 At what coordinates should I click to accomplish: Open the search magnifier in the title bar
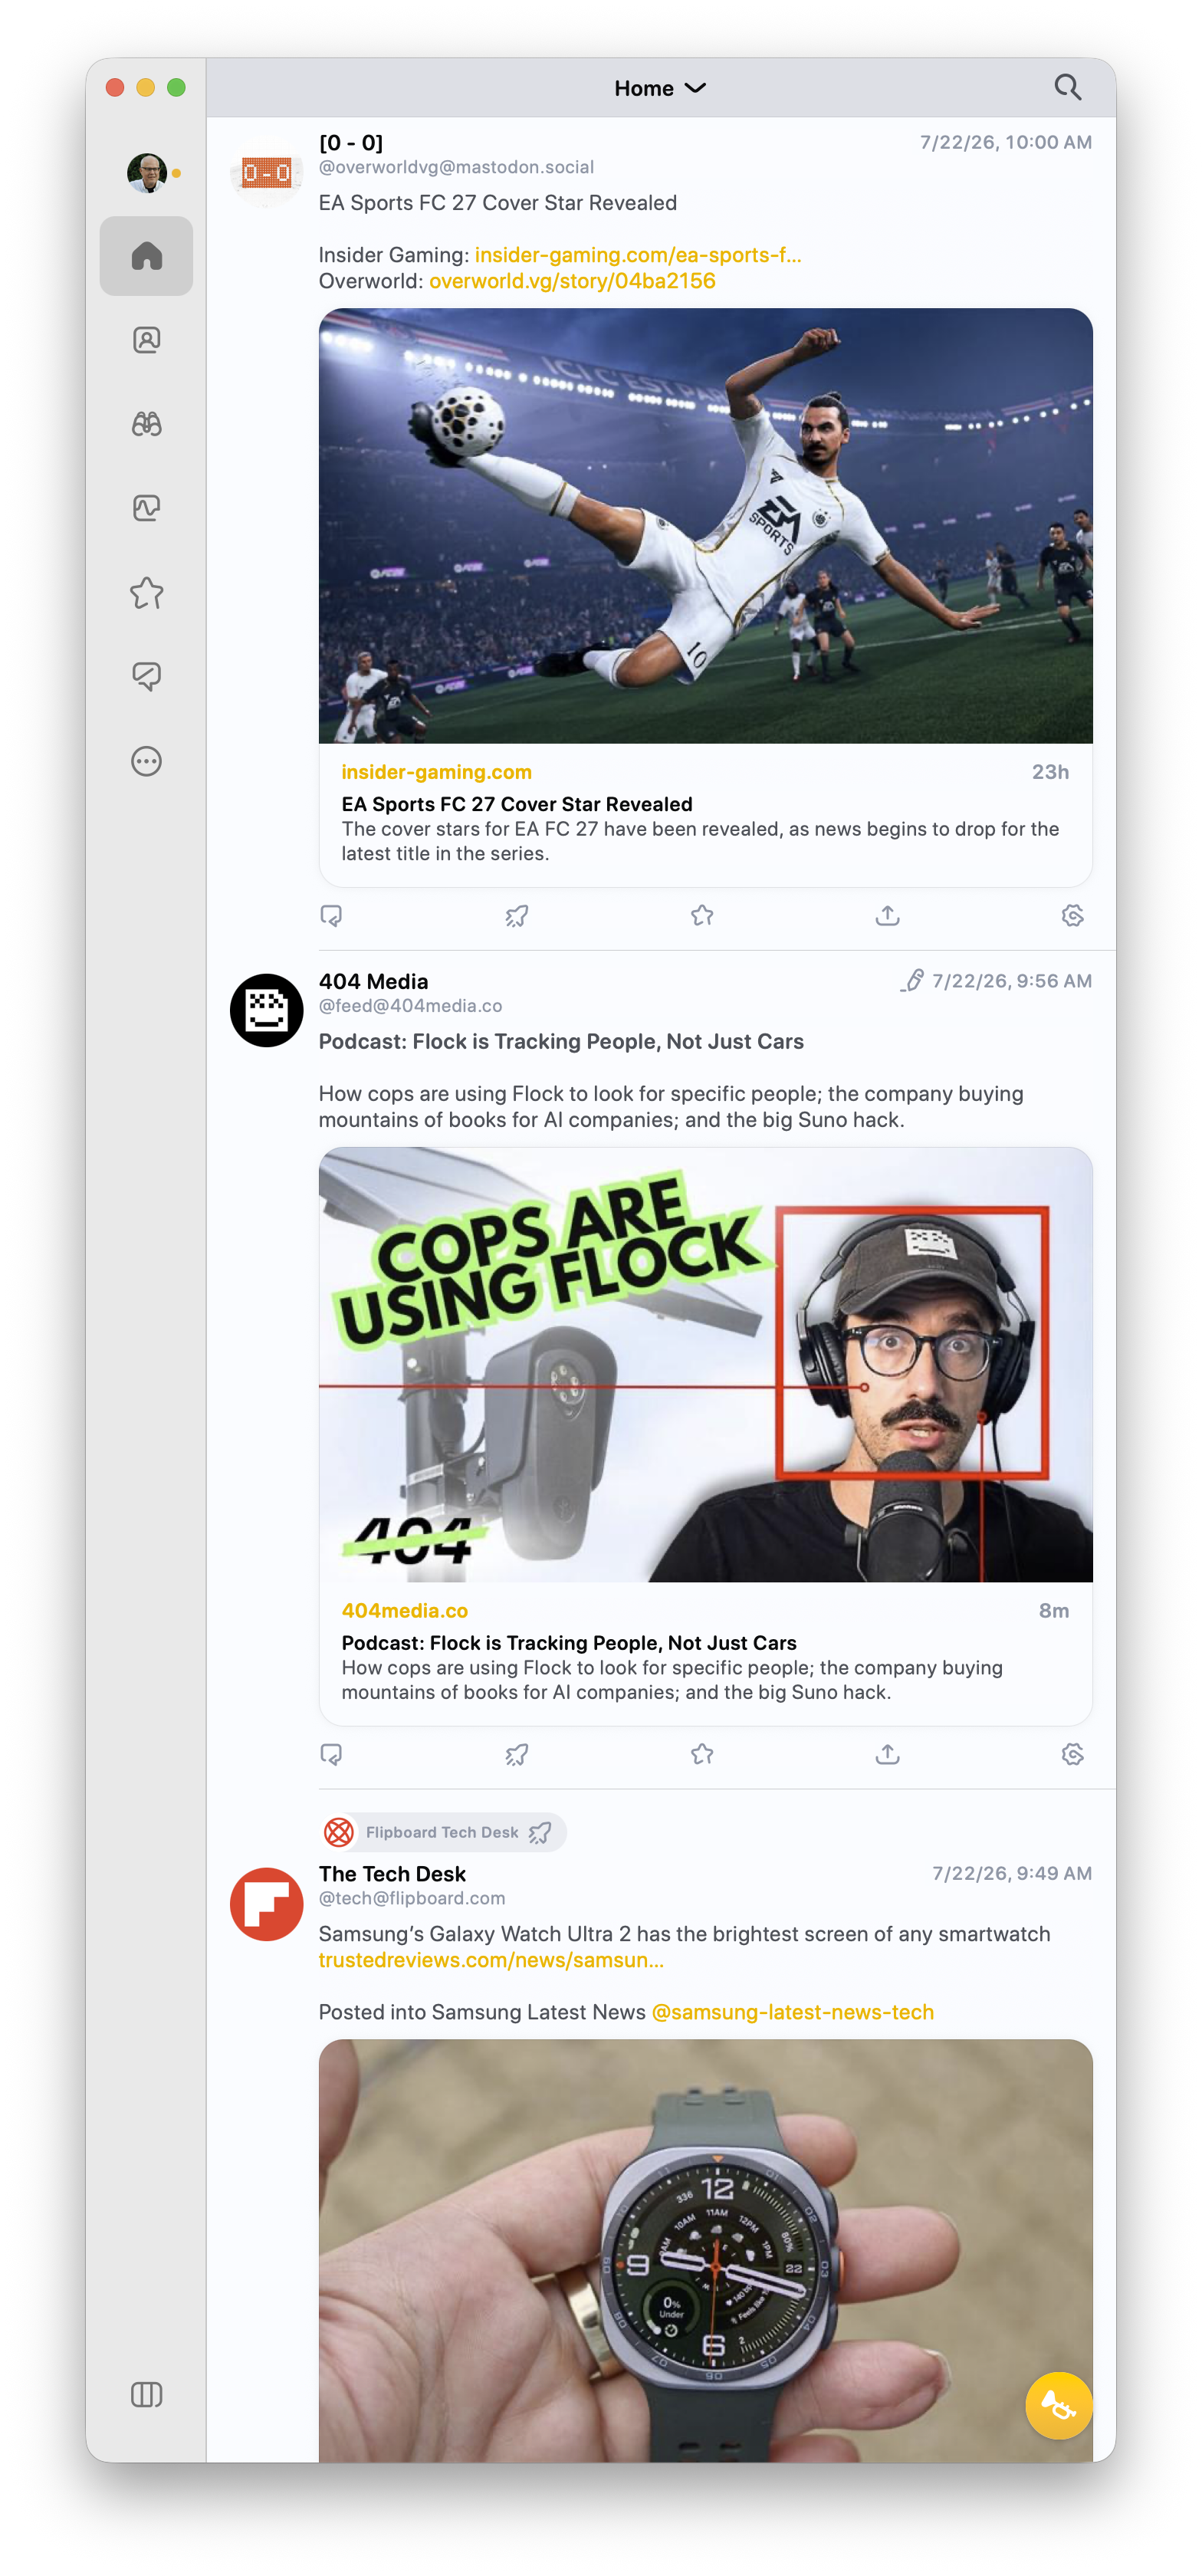coord(1067,87)
